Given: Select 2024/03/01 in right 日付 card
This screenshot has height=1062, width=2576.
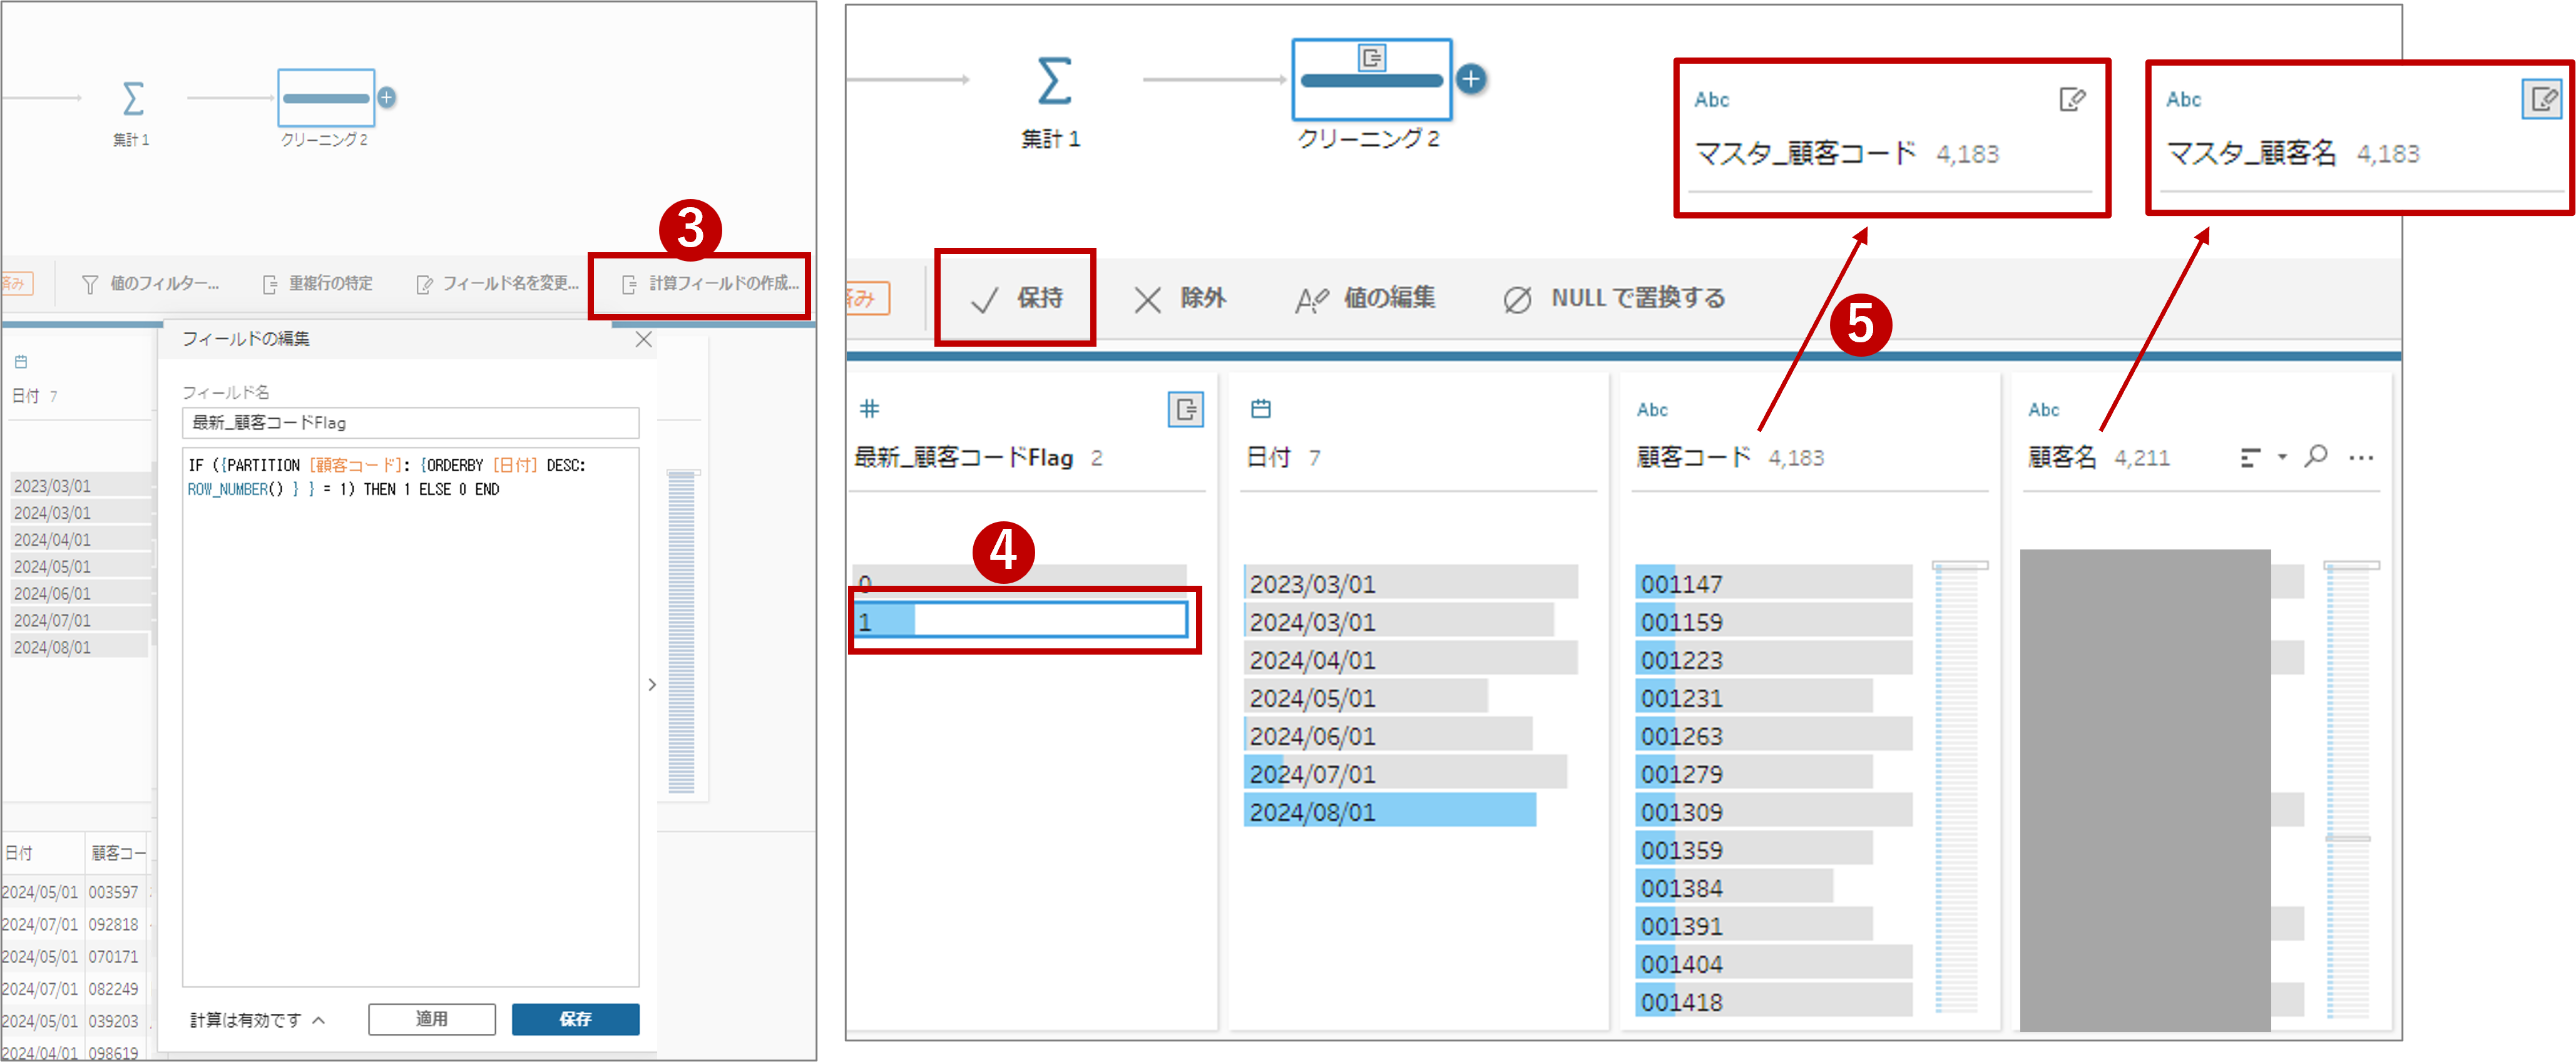Looking at the screenshot, I should (1399, 621).
